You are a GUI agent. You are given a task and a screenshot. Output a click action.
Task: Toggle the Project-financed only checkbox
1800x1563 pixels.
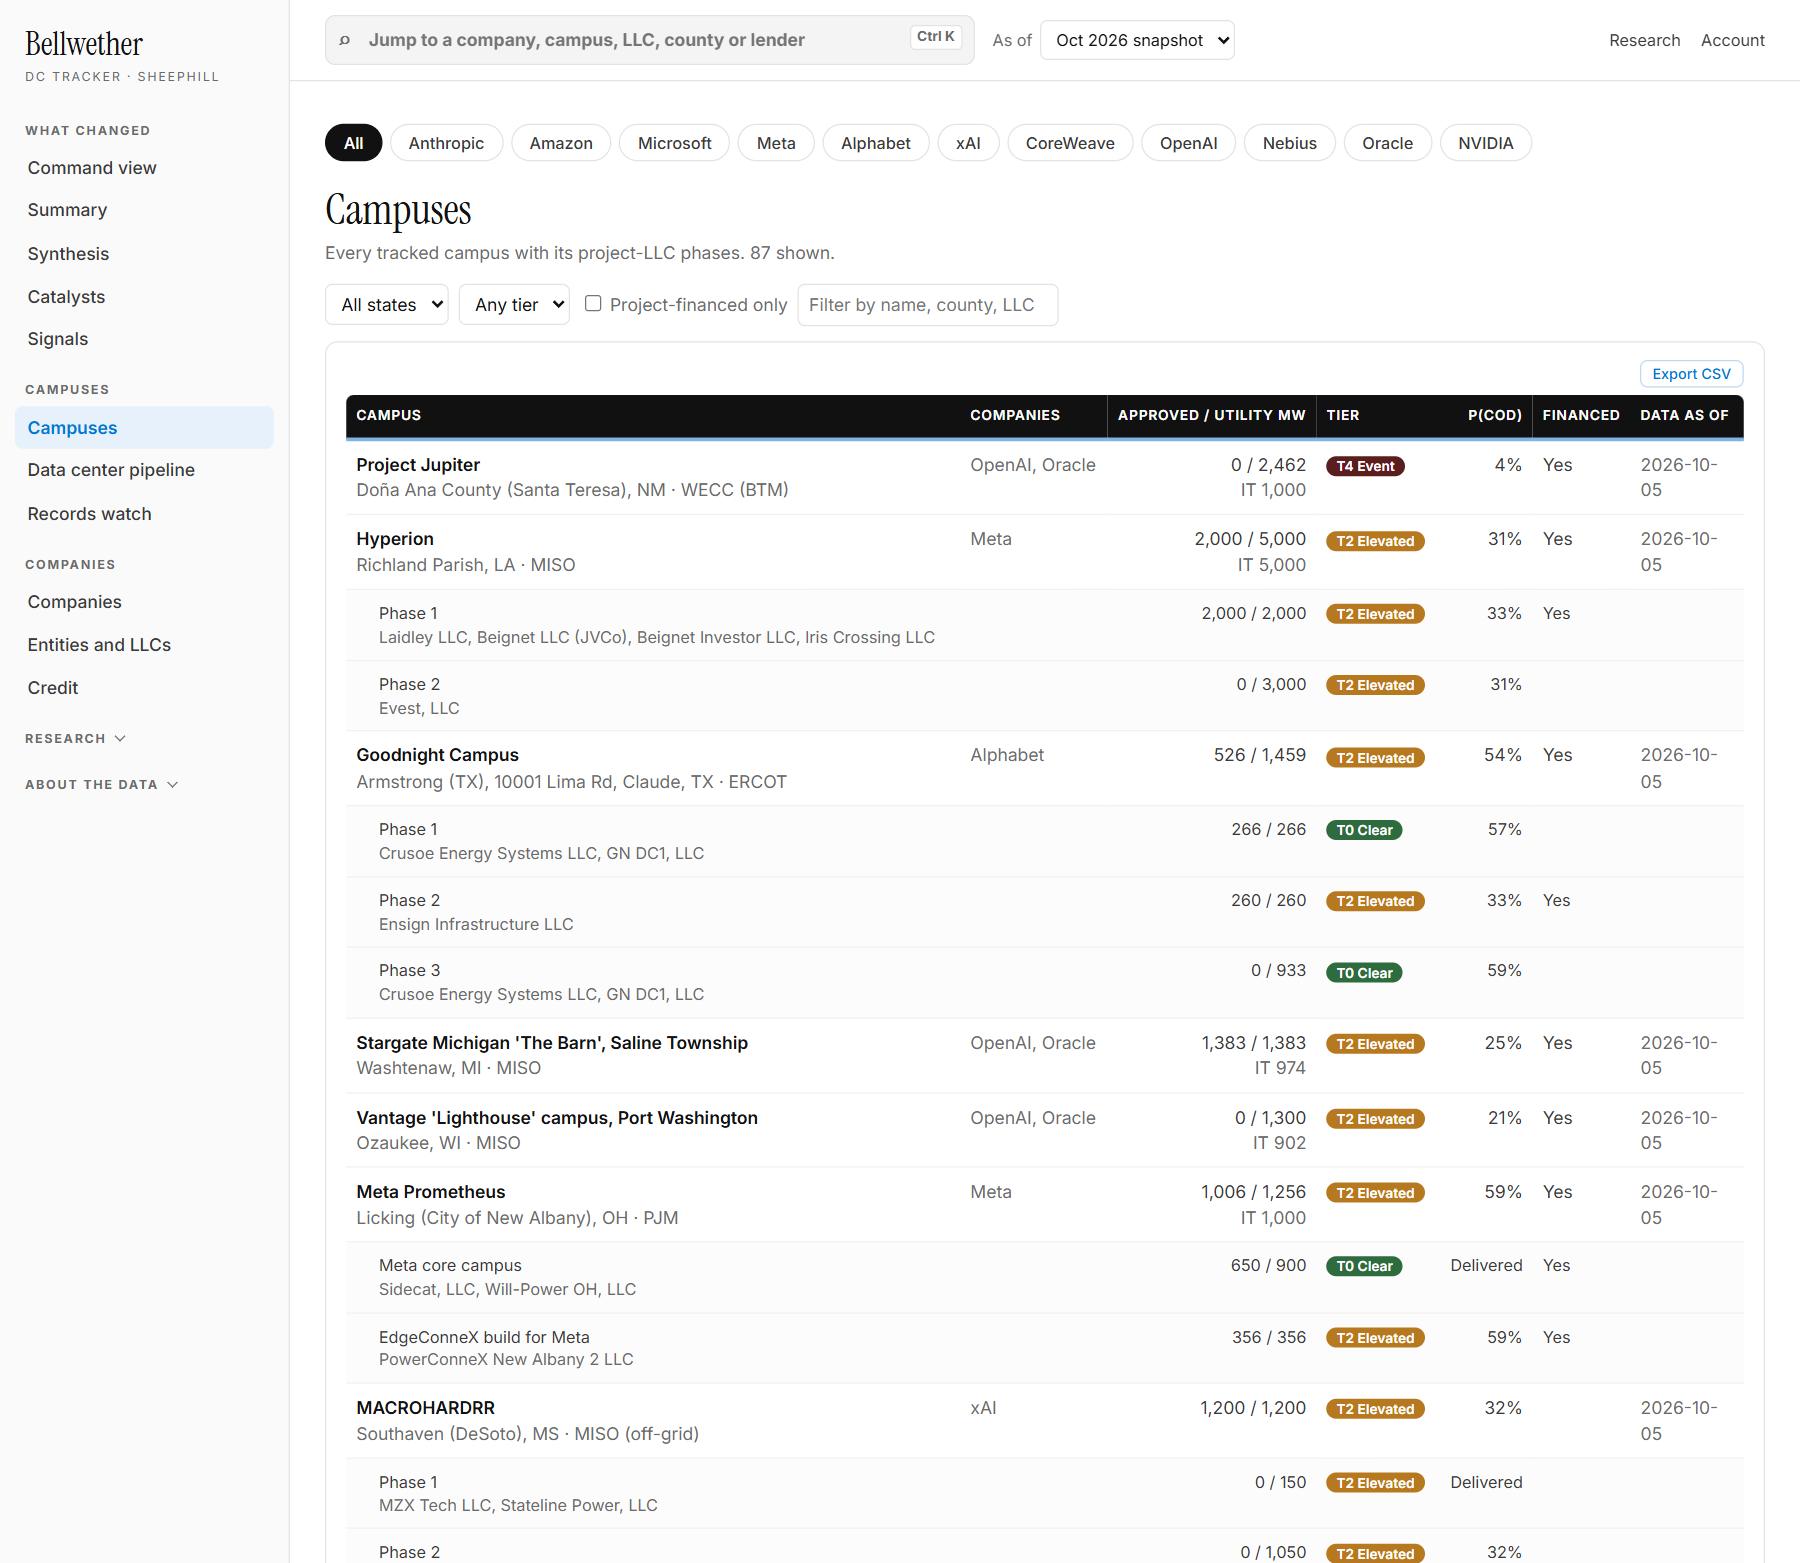click(593, 303)
